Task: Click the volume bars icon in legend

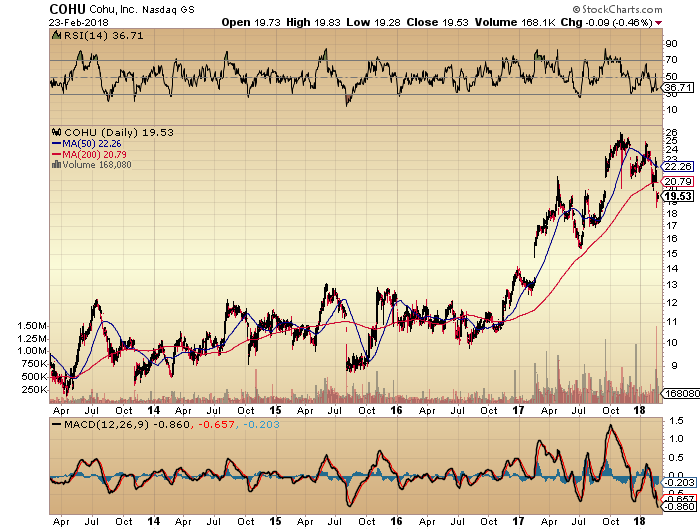Action: tap(56, 164)
